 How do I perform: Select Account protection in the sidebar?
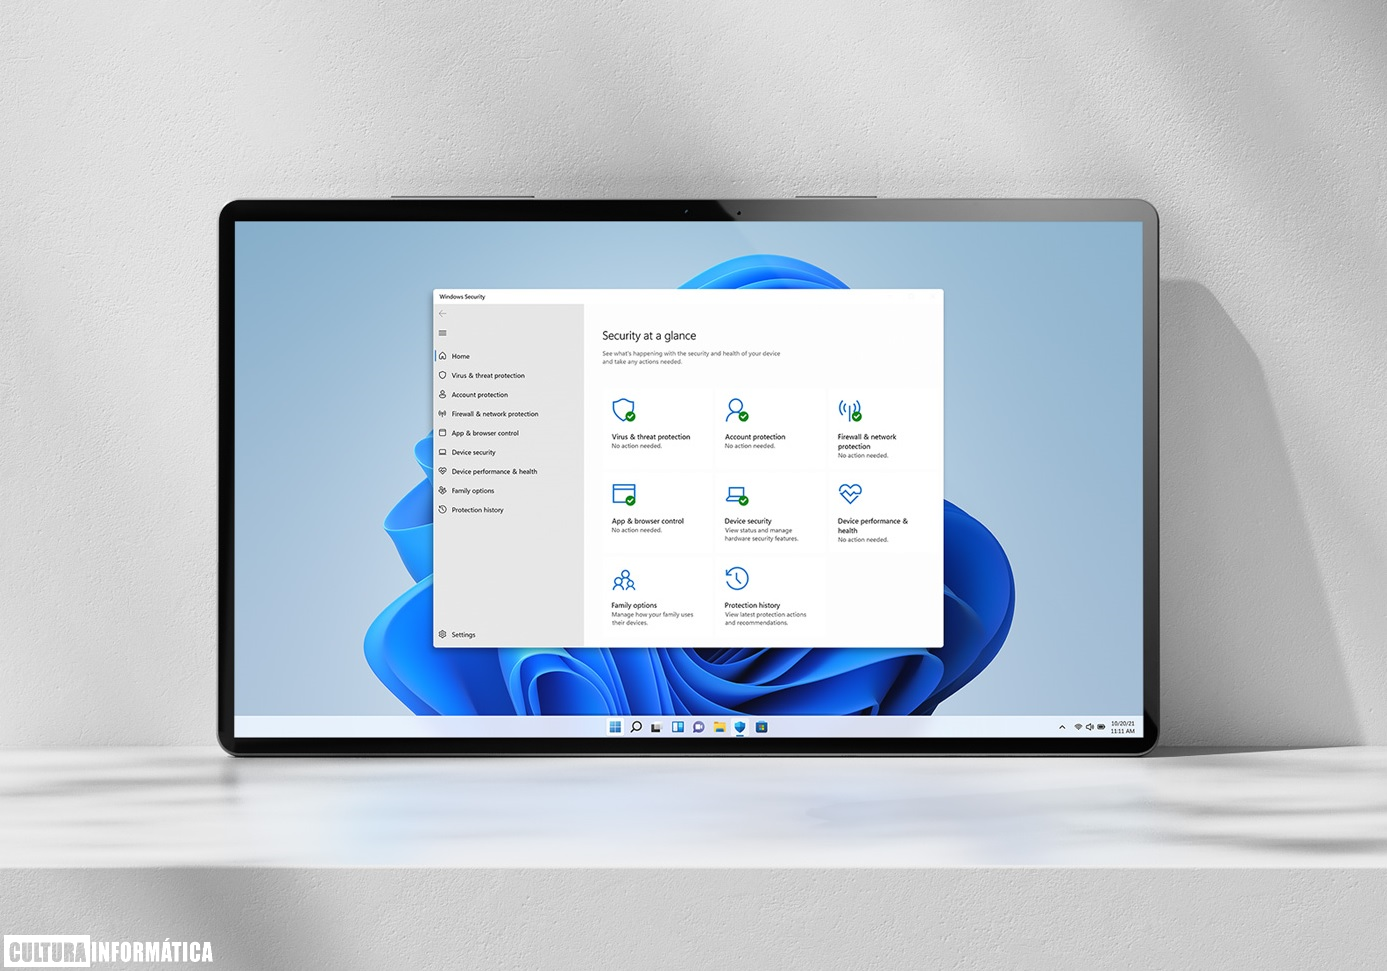click(x=508, y=395)
